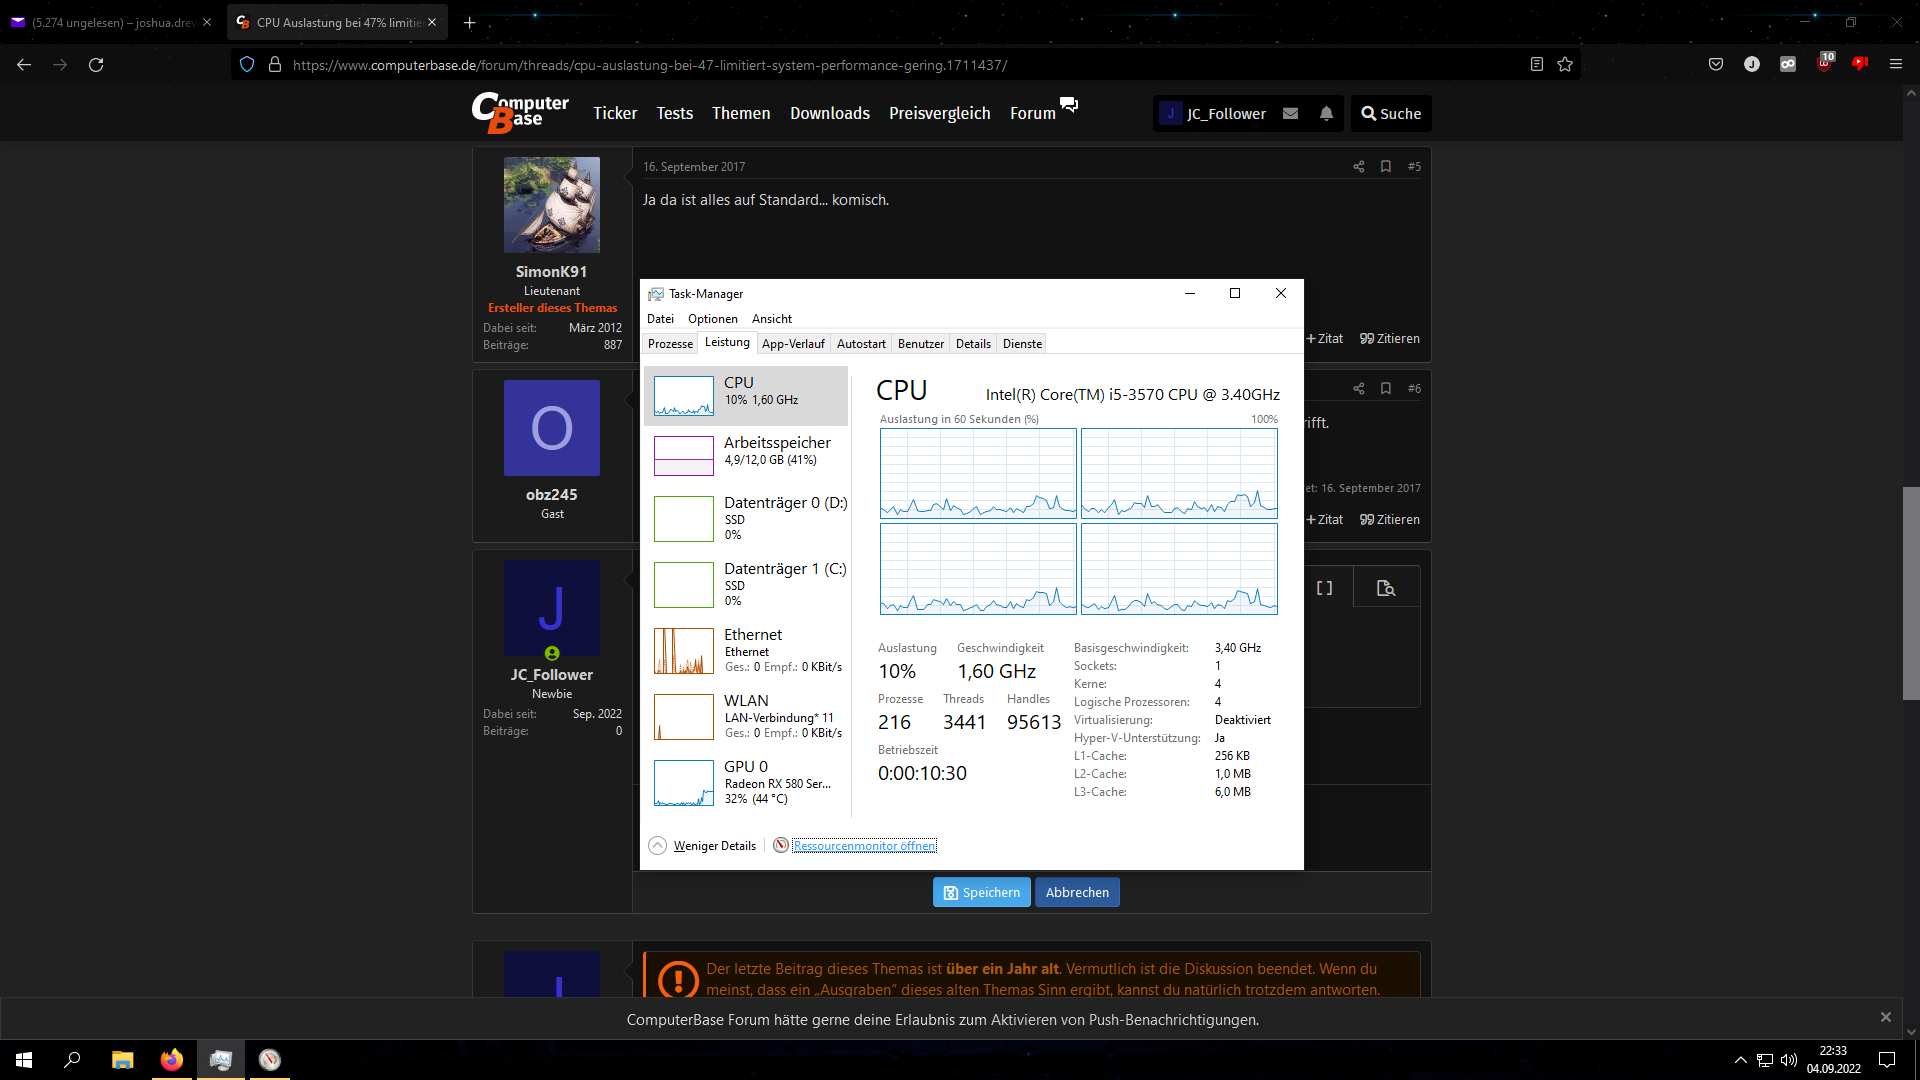
Task: Show hidden system tray icons chevron
Action: pos(1740,1060)
